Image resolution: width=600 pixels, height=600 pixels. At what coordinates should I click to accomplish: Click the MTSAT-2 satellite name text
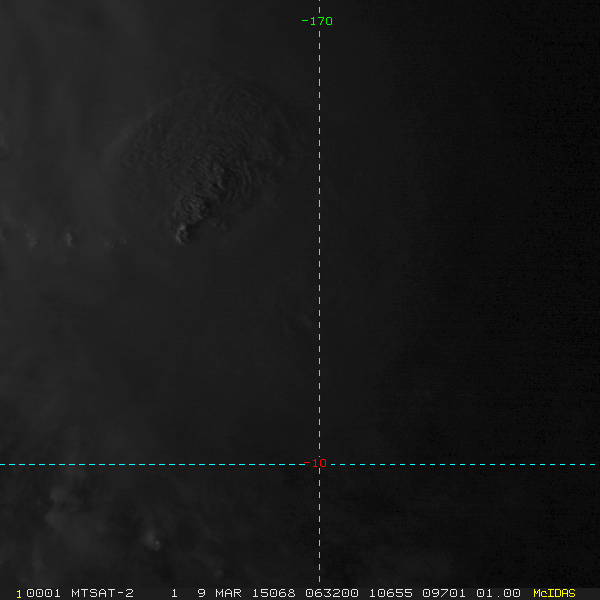coord(102,593)
